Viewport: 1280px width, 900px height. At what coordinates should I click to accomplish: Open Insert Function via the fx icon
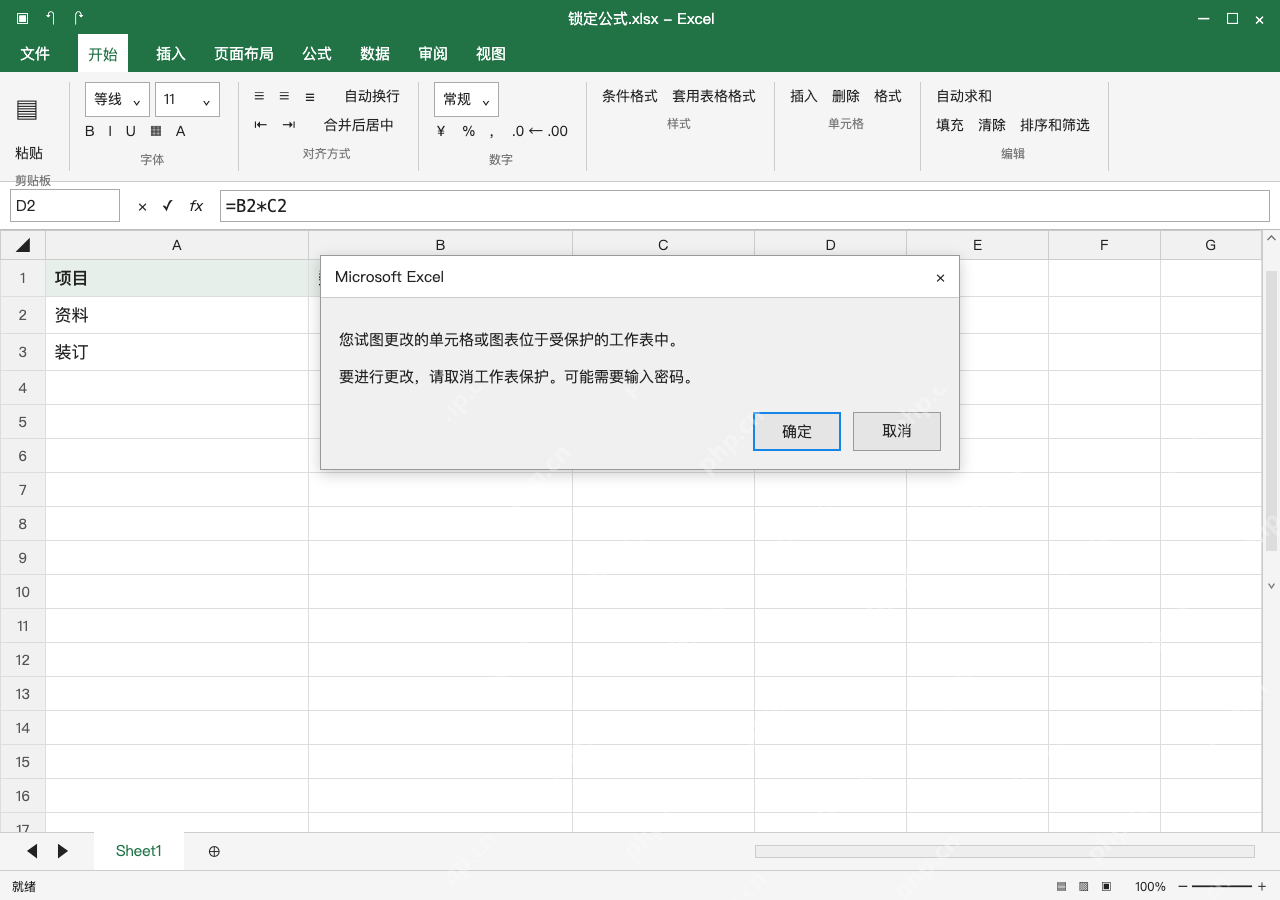(197, 206)
